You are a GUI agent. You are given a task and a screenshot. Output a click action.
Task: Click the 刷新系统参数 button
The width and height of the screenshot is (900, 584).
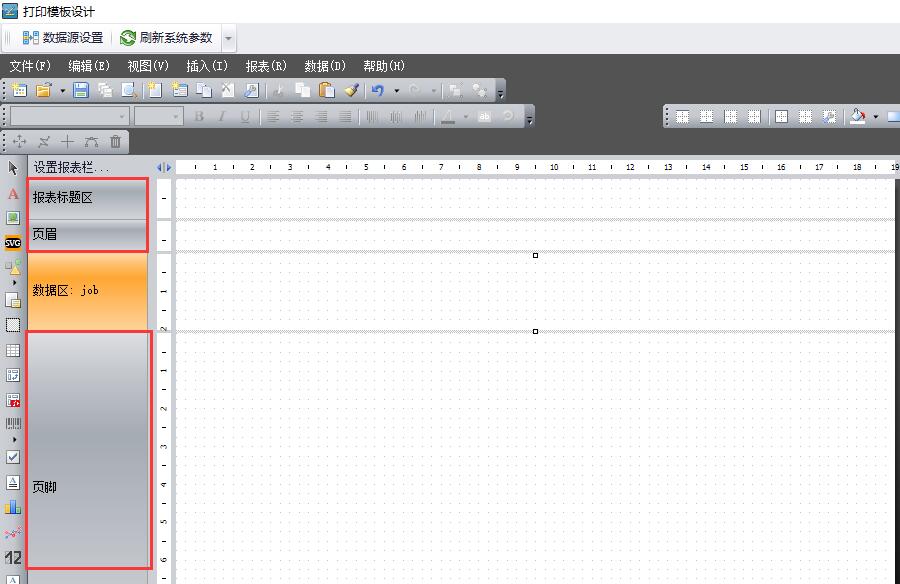(x=166, y=38)
